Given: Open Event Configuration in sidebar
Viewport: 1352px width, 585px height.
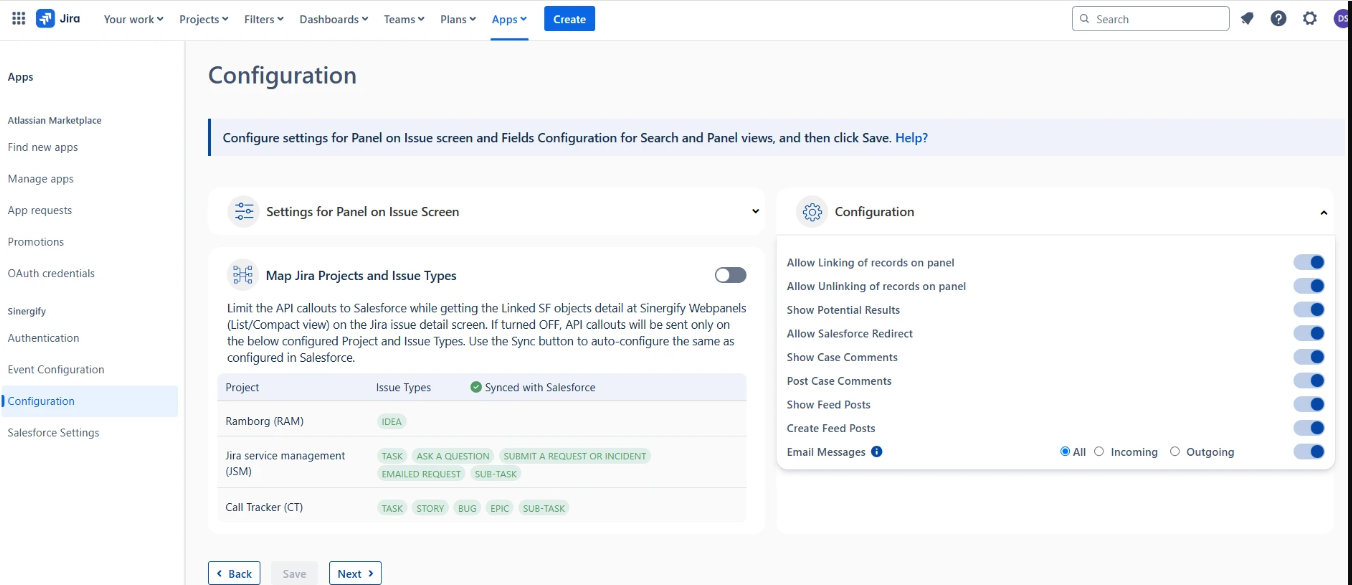Looking at the screenshot, I should pyautogui.click(x=56, y=369).
